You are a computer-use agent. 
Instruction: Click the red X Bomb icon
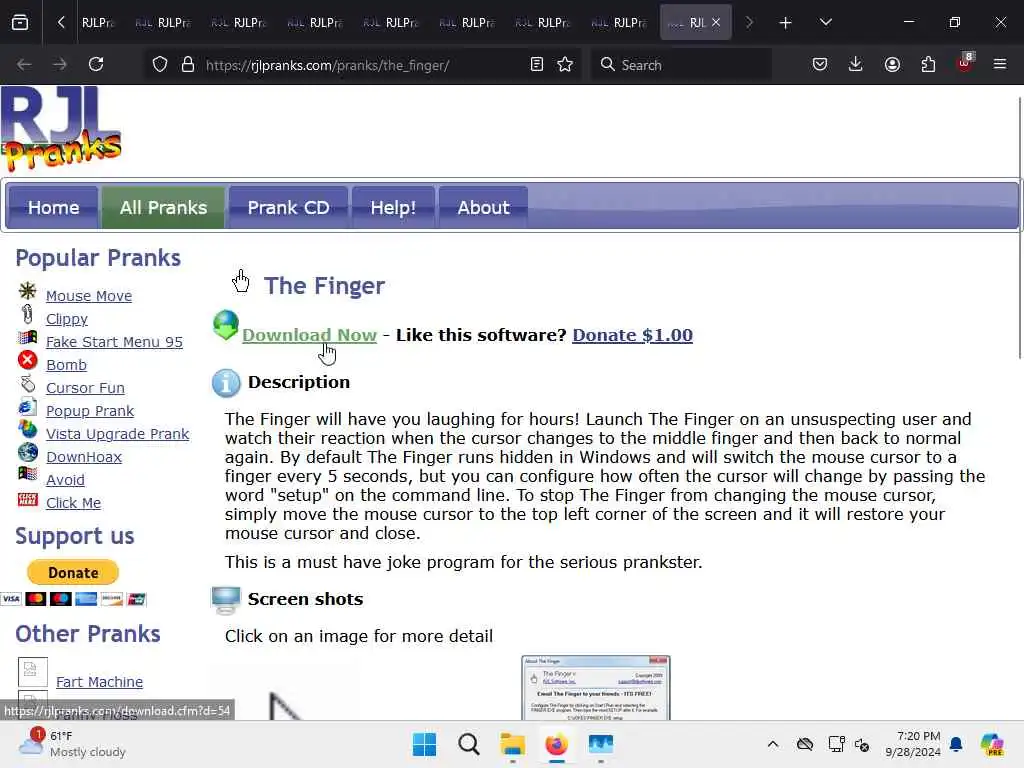pos(27,360)
